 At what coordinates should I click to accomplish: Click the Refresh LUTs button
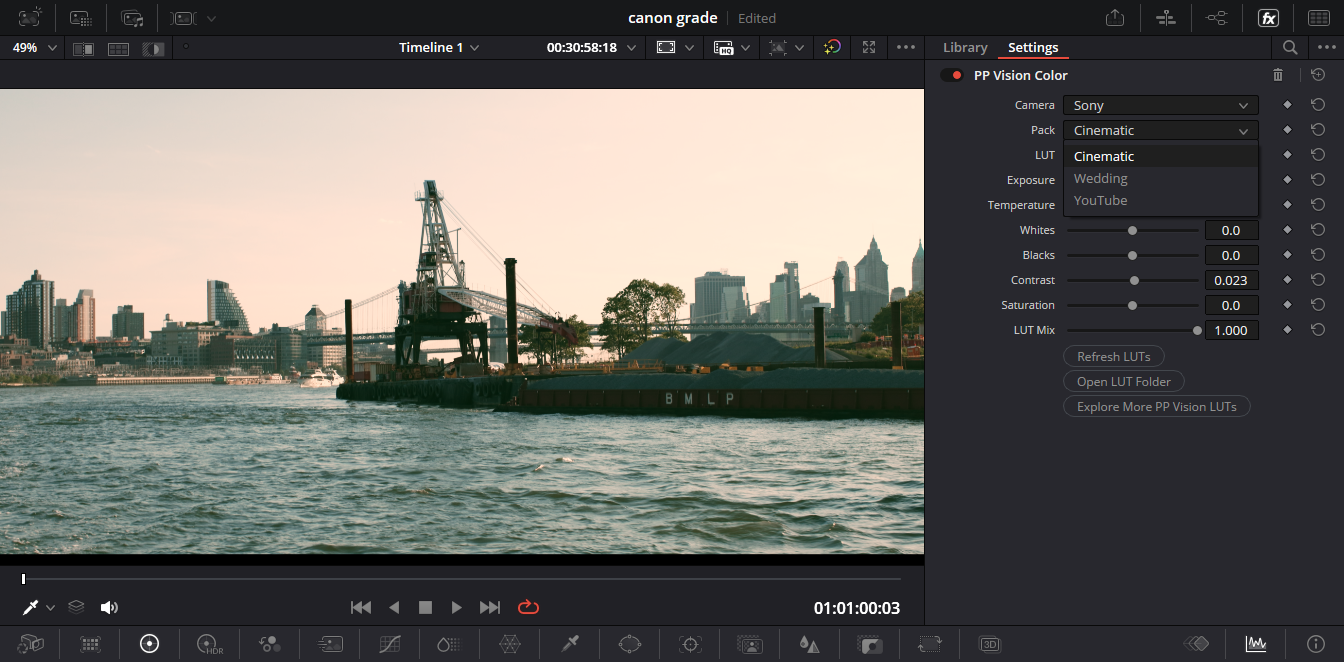pyautogui.click(x=1113, y=356)
